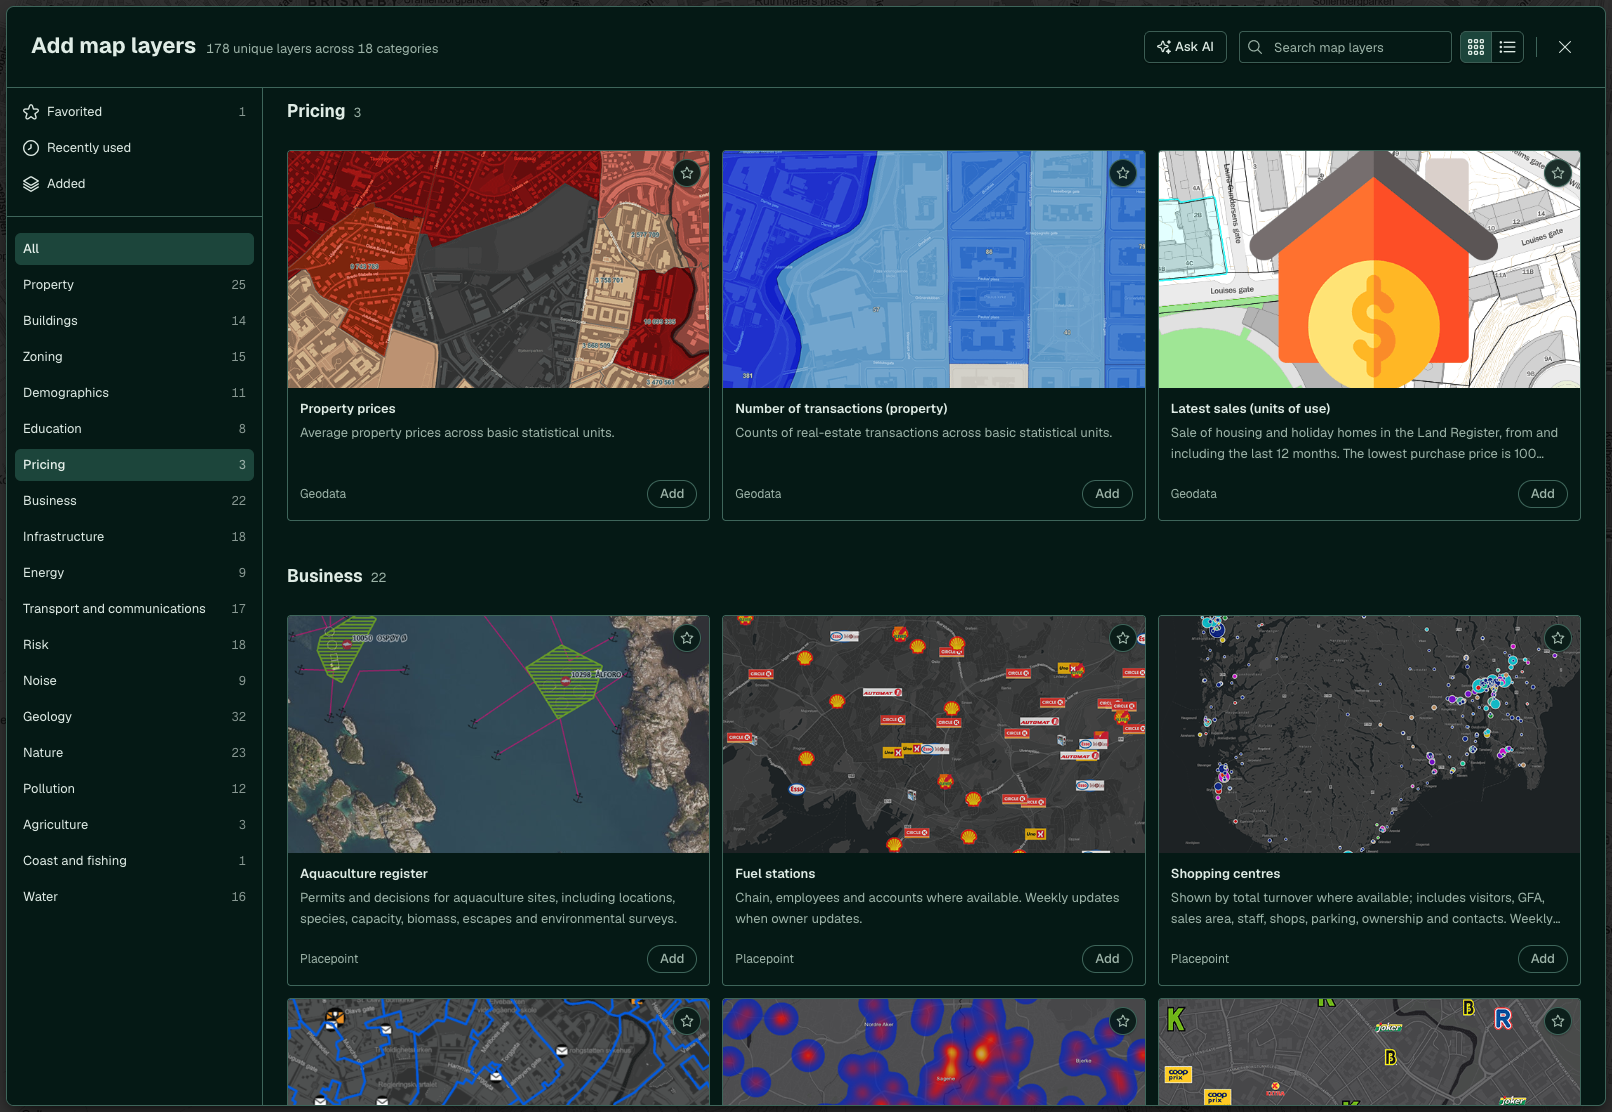The height and width of the screenshot is (1112, 1612).
Task: Select the Education category
Action: click(x=134, y=429)
